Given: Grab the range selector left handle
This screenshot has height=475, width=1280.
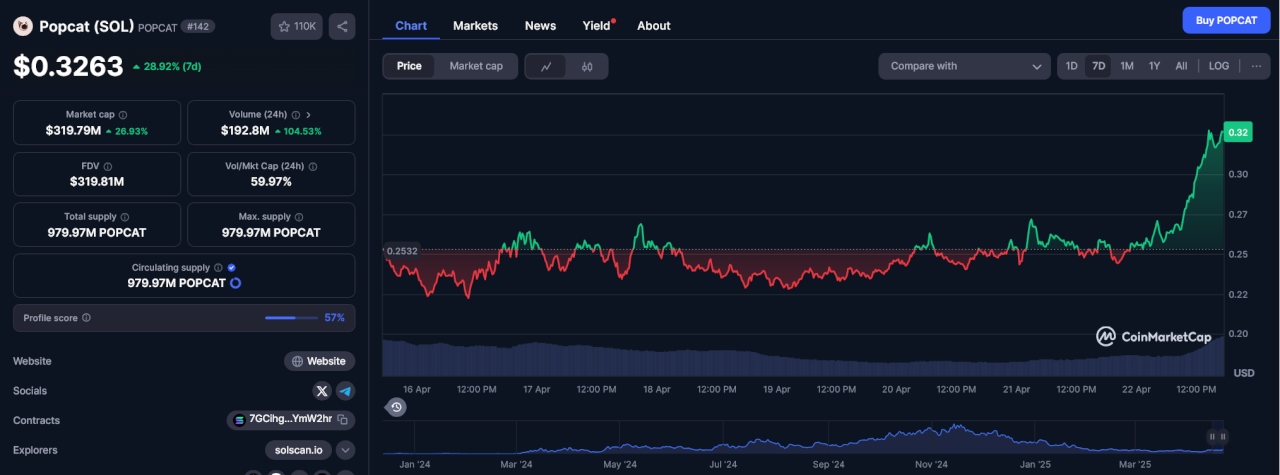Looking at the screenshot, I should pyautogui.click(x=1212, y=436).
